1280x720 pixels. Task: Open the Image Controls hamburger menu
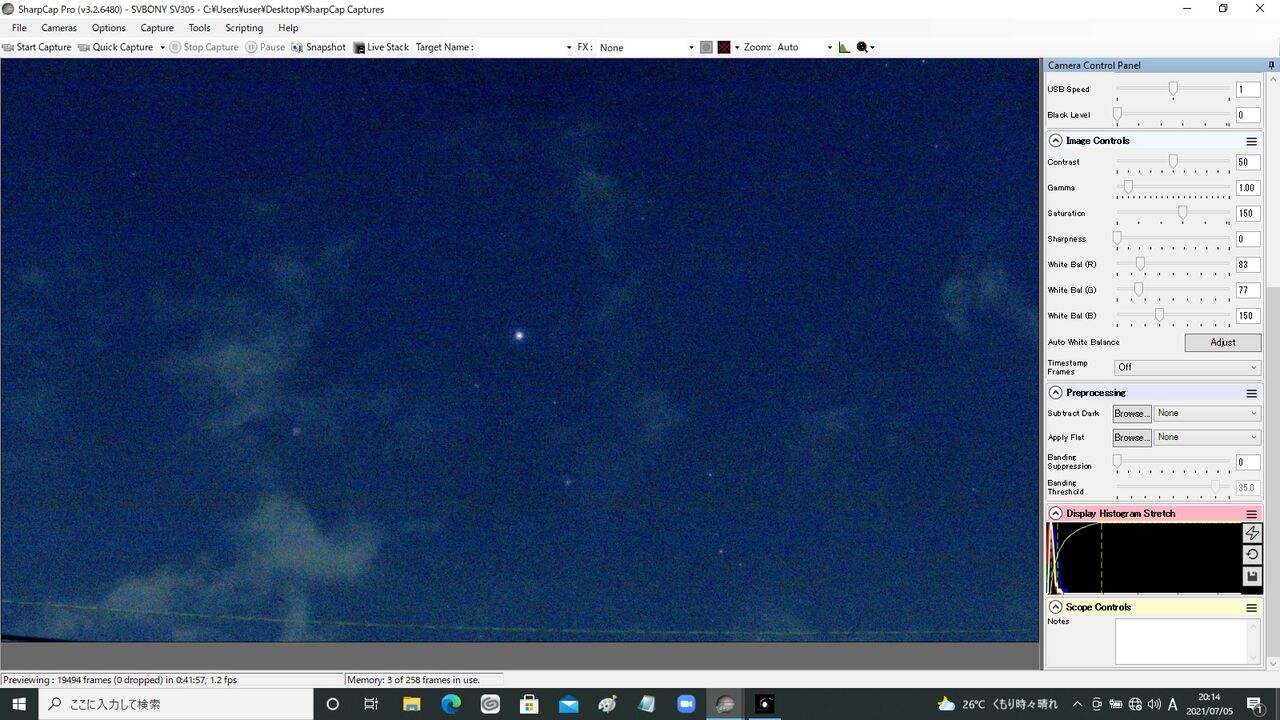coord(1251,141)
